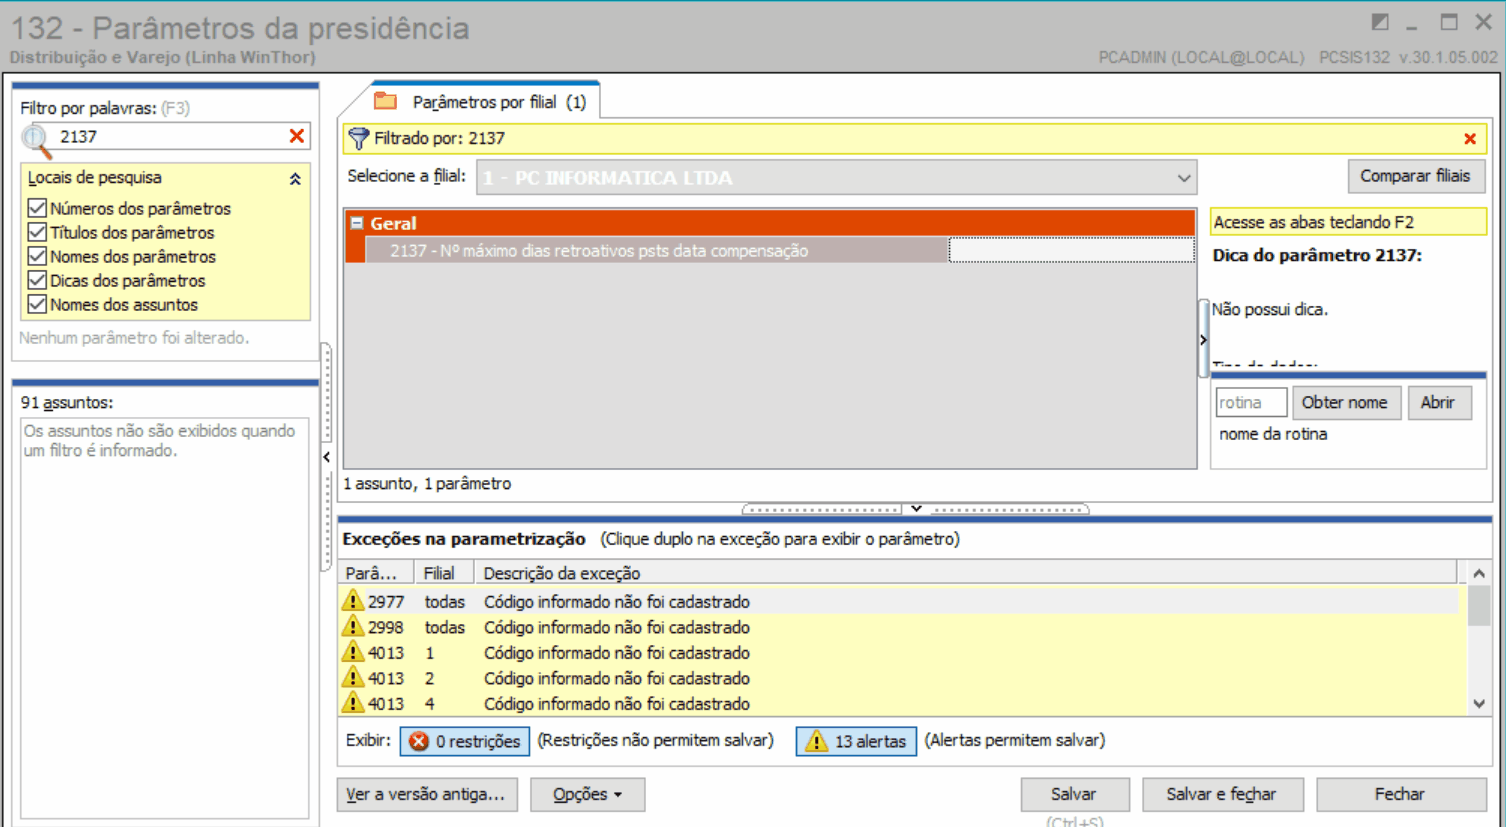The width and height of the screenshot is (1506, 827).
Task: Collapse the 'Locais de pesquisa' section
Action: click(295, 179)
